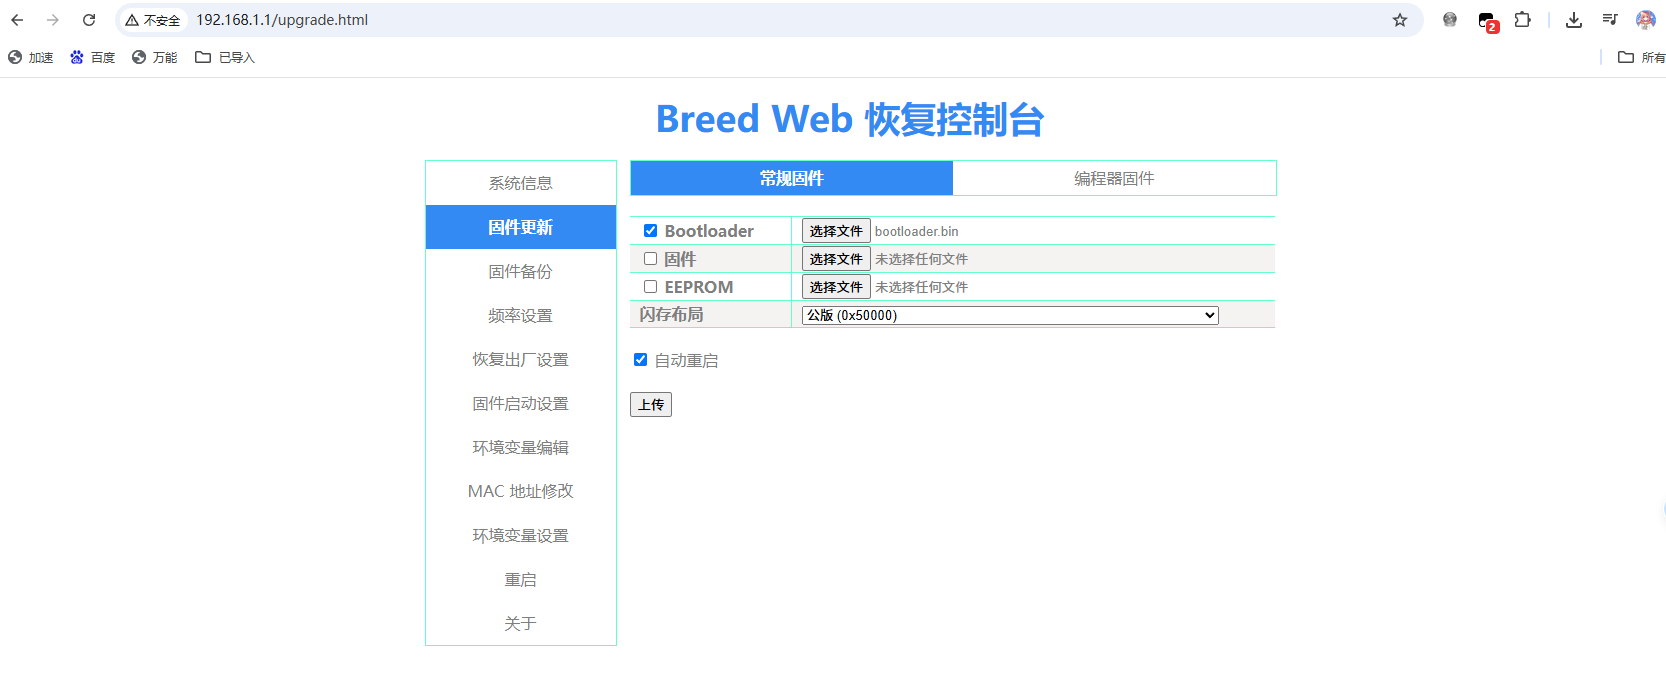Image resolution: width=1666 pixels, height=676 pixels.
Task: Click 选择文件 for the Bootloader row
Action: (836, 231)
